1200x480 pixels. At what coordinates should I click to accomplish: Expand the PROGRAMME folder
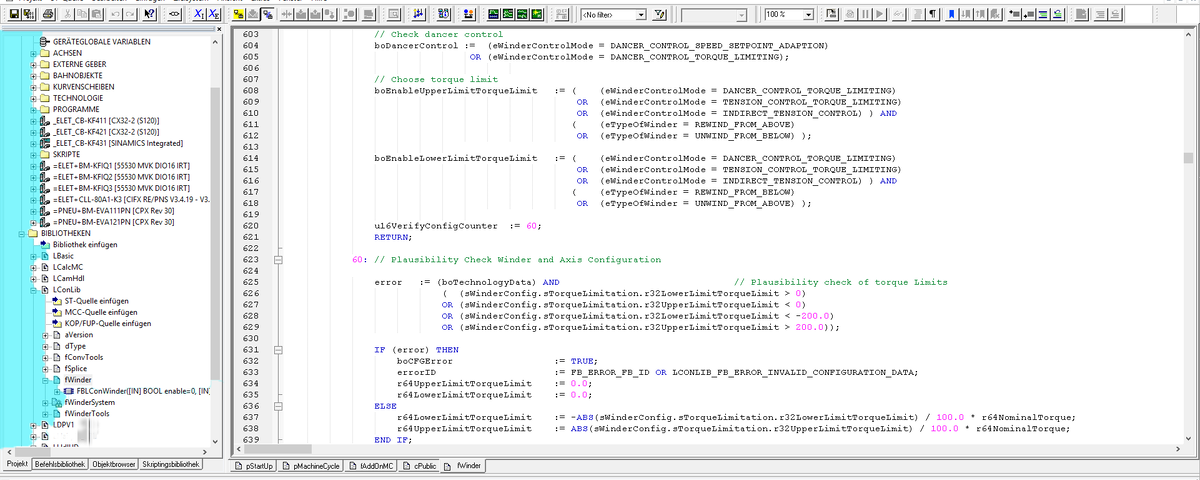[34, 109]
